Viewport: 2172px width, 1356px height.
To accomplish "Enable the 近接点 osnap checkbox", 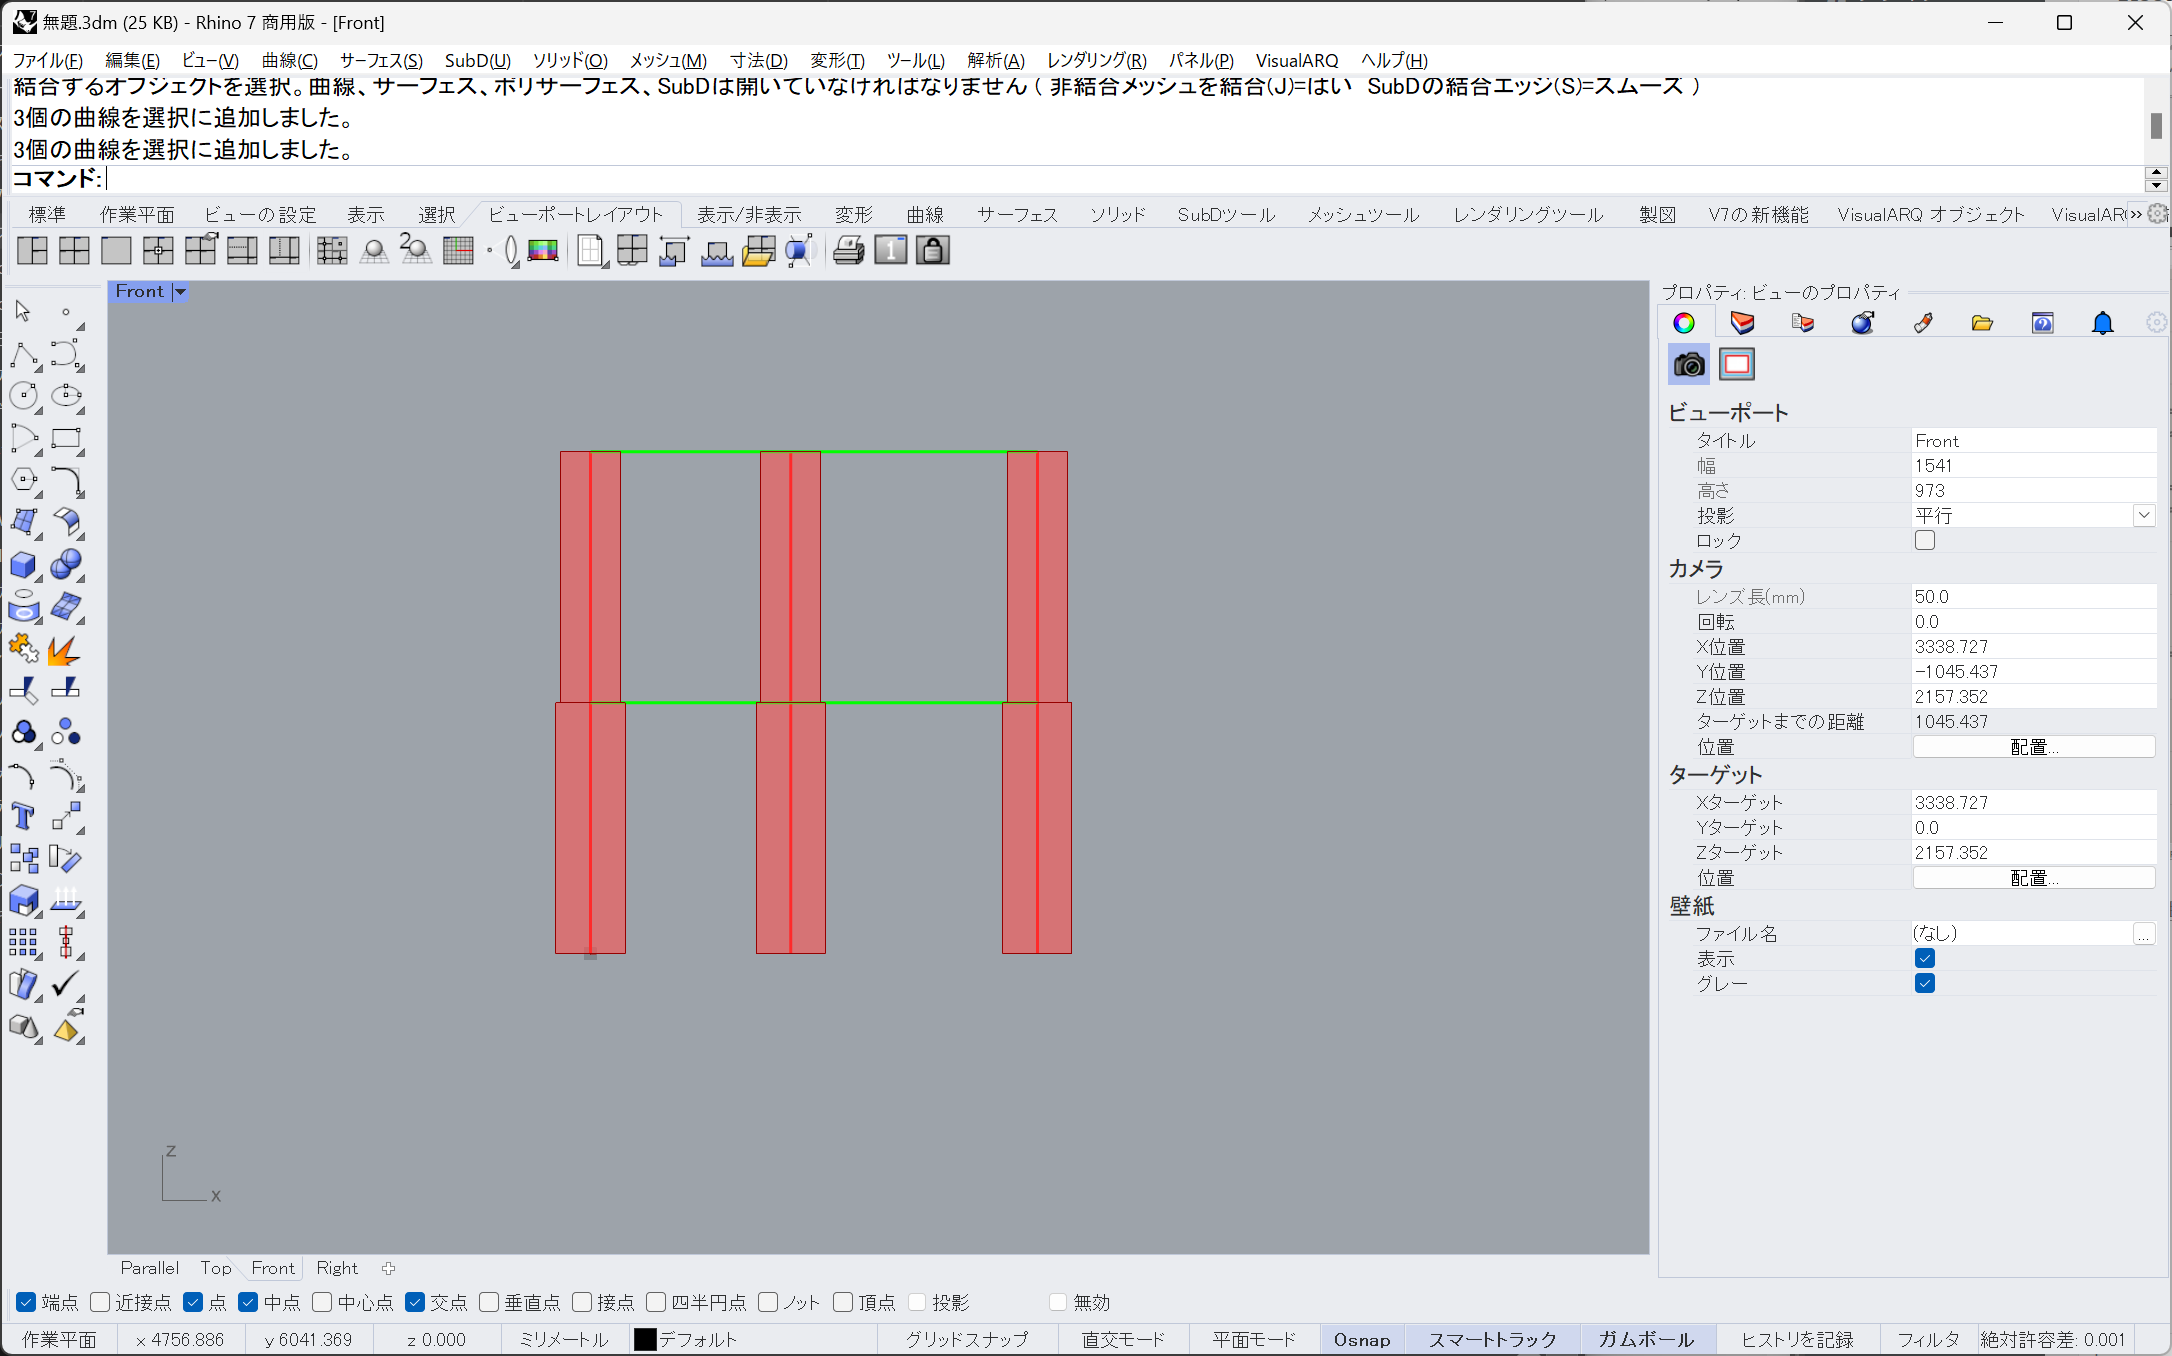I will point(100,1302).
